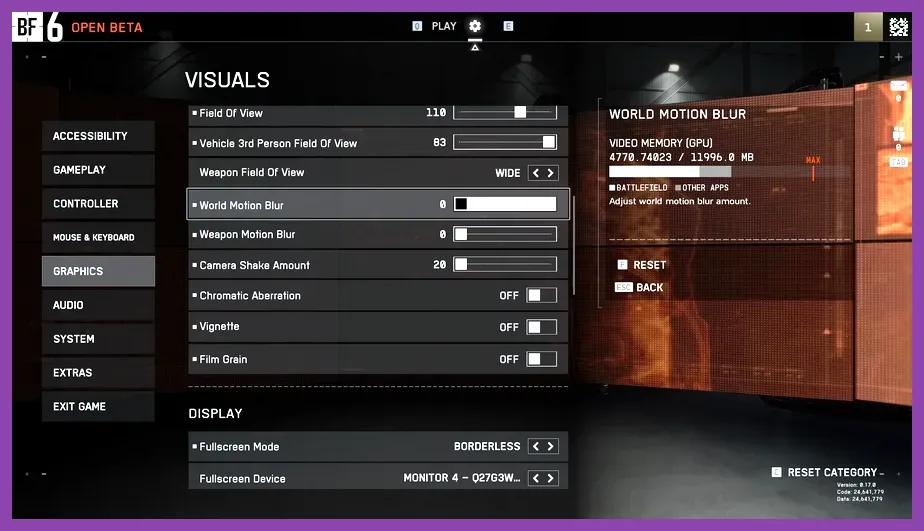Screen dimensions: 924x531
Task: Select next Fullscreen Mode option
Action: (x=550, y=446)
